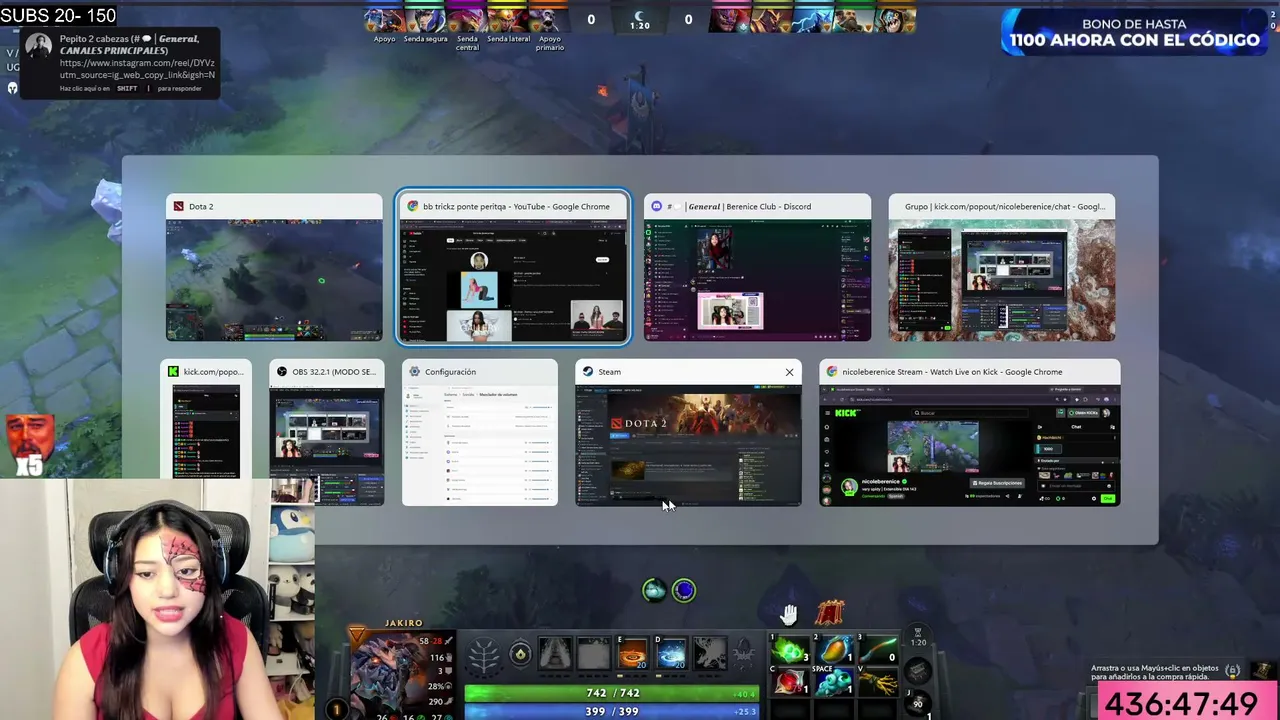This screenshot has height=720, width=1280.
Task: Click the quick-buy icon in the bottom-right corner
Action: click(1265, 670)
